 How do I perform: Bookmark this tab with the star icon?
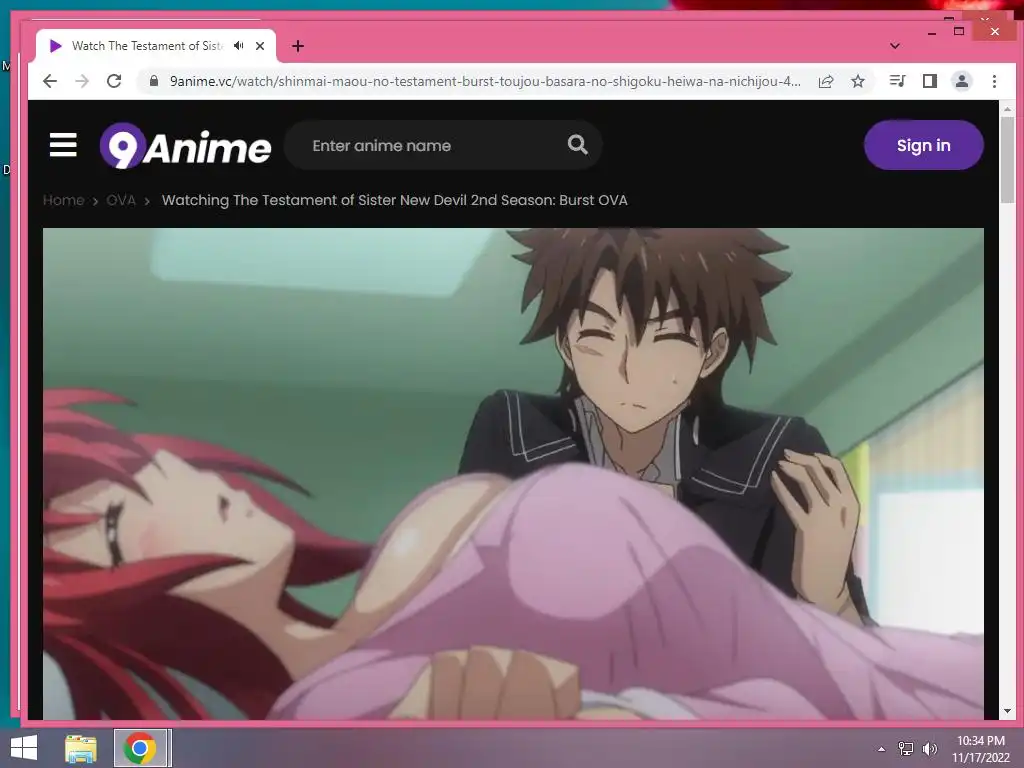coord(858,81)
